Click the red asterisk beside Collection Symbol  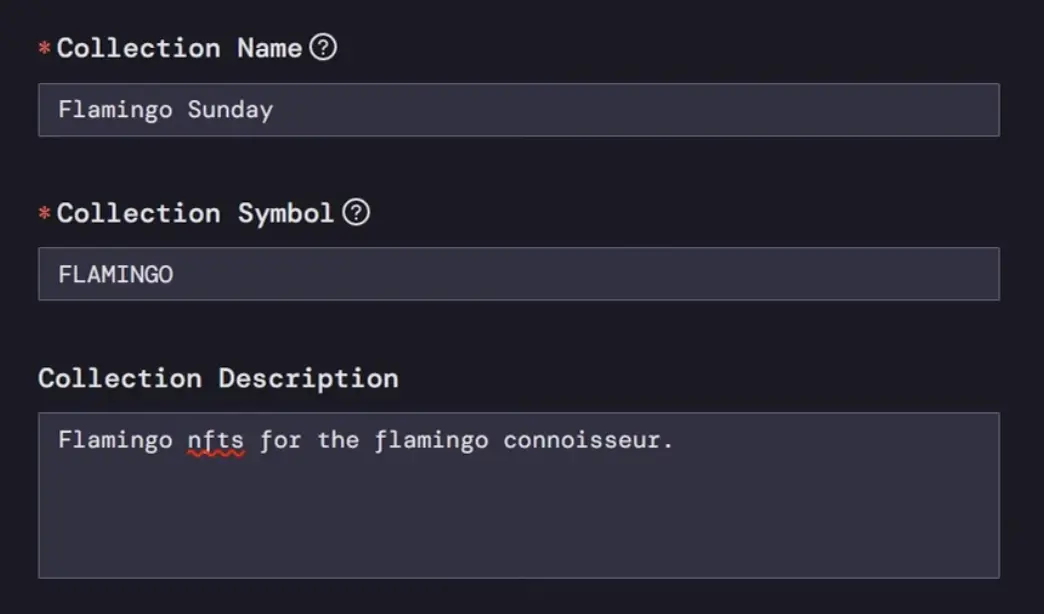point(42,214)
